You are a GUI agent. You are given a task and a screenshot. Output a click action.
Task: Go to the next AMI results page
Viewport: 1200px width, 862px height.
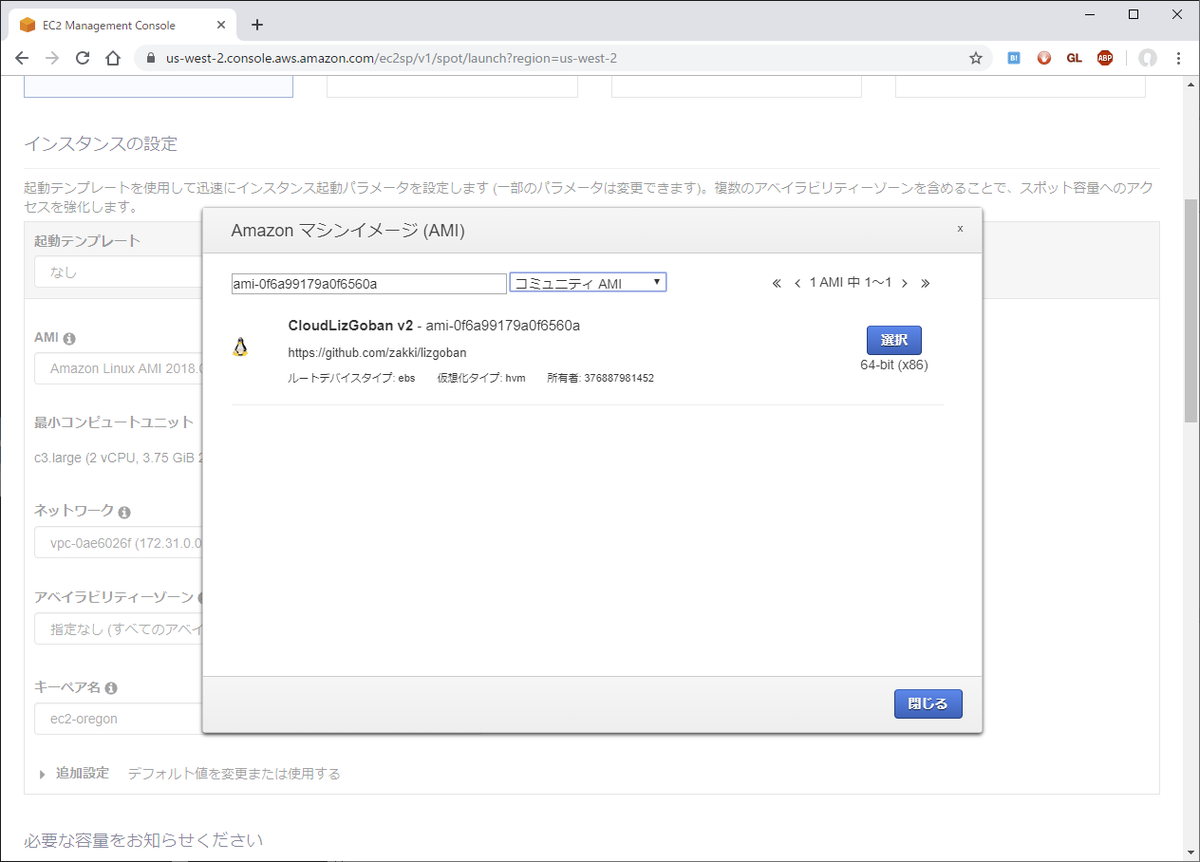click(x=904, y=283)
